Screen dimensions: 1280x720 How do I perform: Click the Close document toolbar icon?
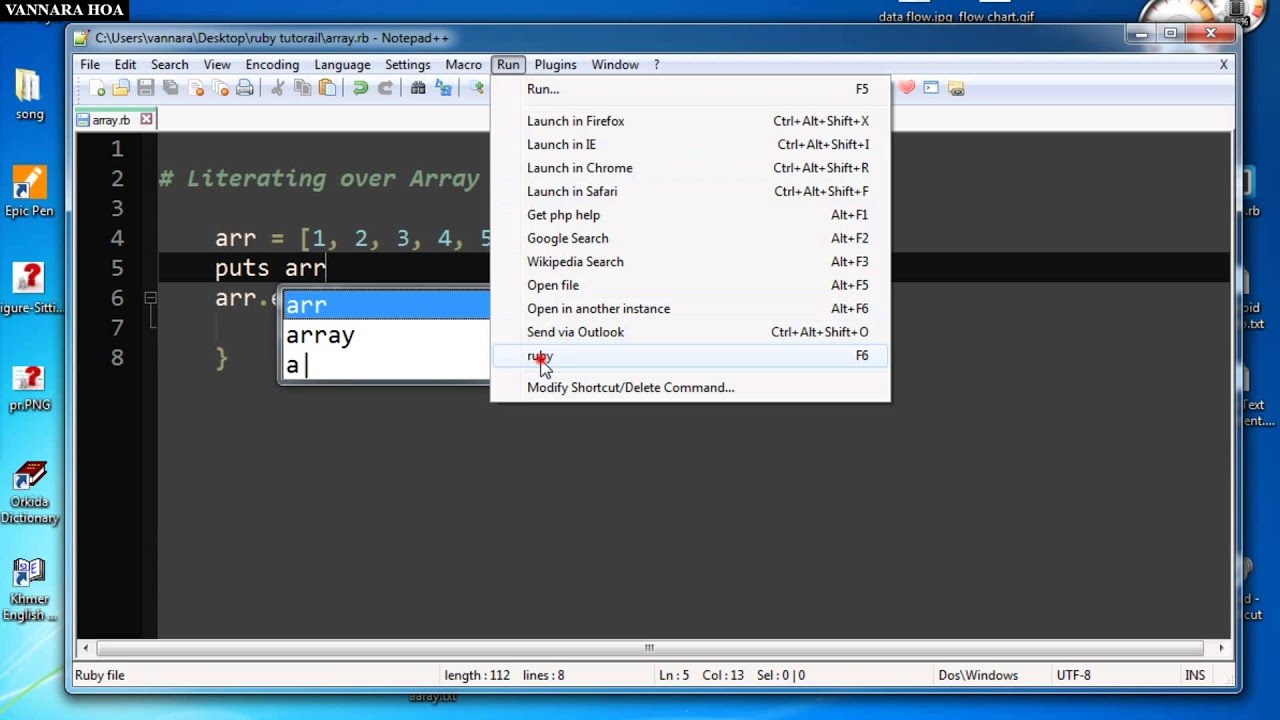coord(196,89)
